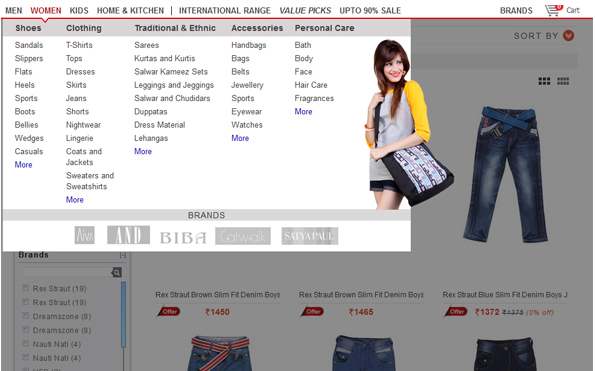Select Jeans under Clothing
The height and width of the screenshot is (371, 595).
pos(76,98)
